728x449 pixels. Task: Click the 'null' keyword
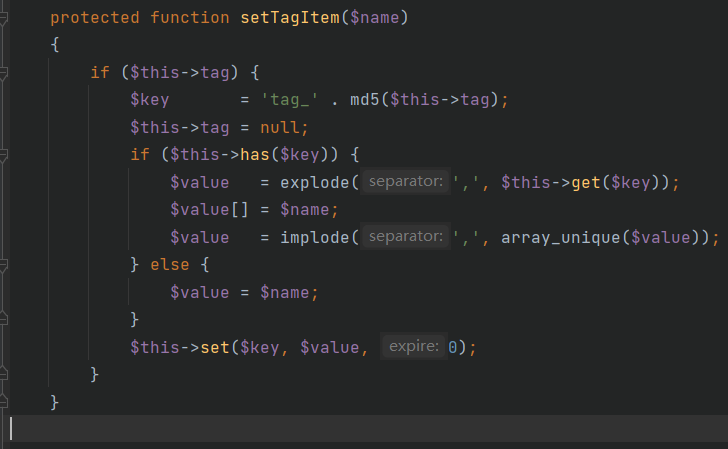[280, 128]
